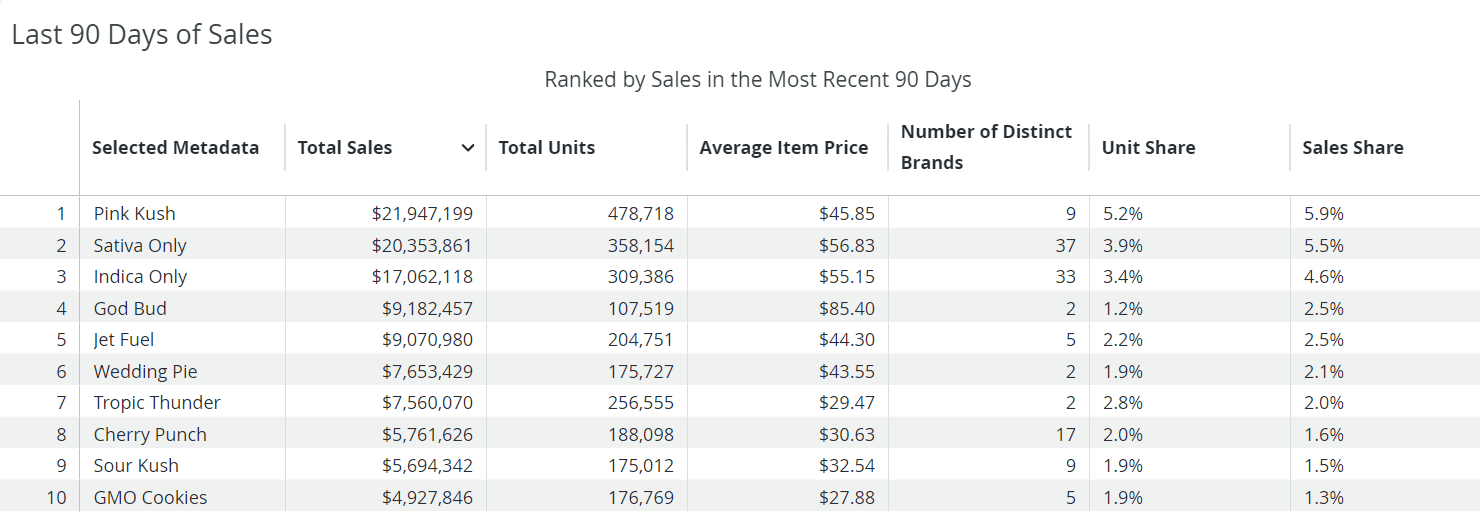Click Number of Distinct Brands header
This screenshot has width=1480, height=512.
pos(985,147)
